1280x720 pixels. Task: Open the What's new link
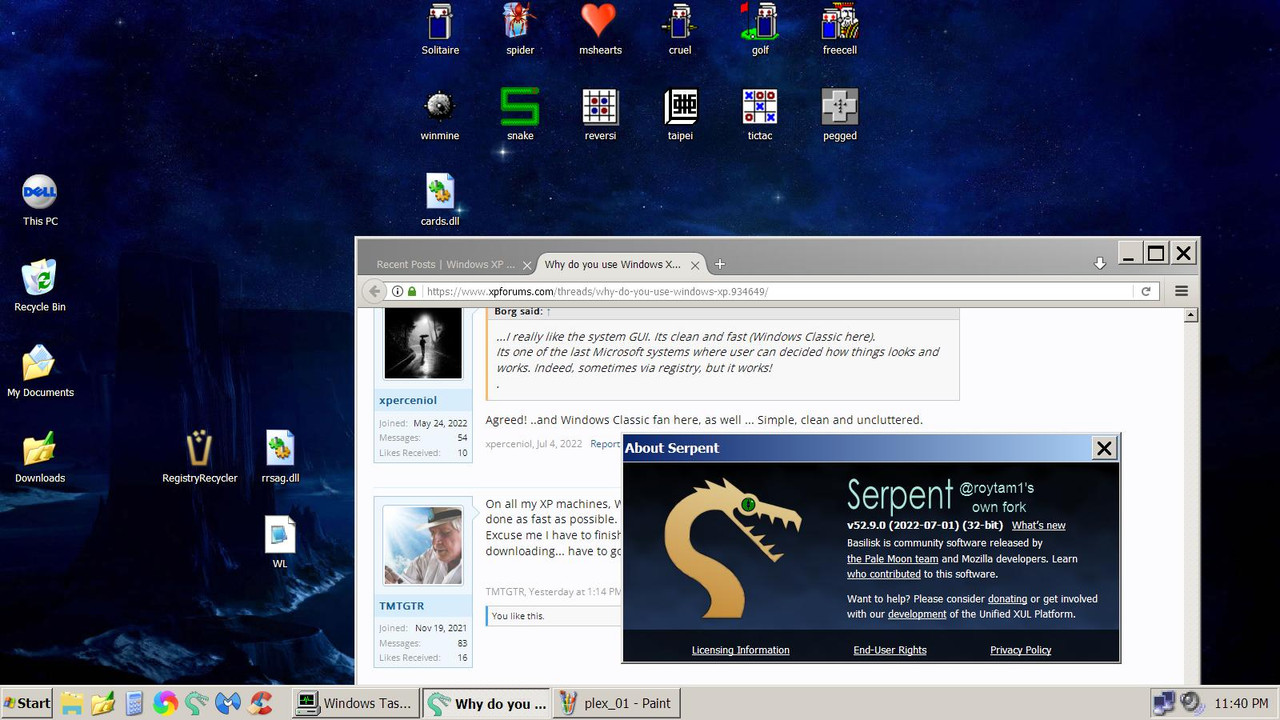click(1038, 525)
